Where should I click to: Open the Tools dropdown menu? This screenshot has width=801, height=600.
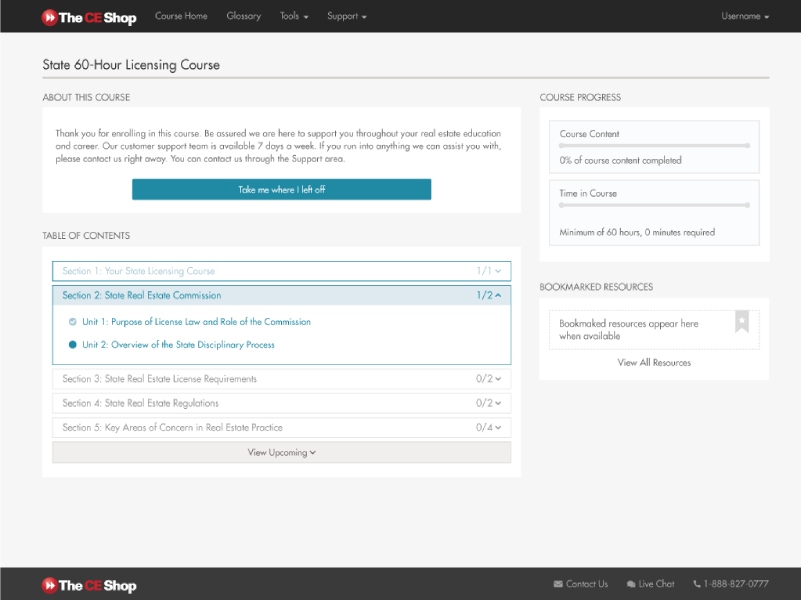[293, 16]
